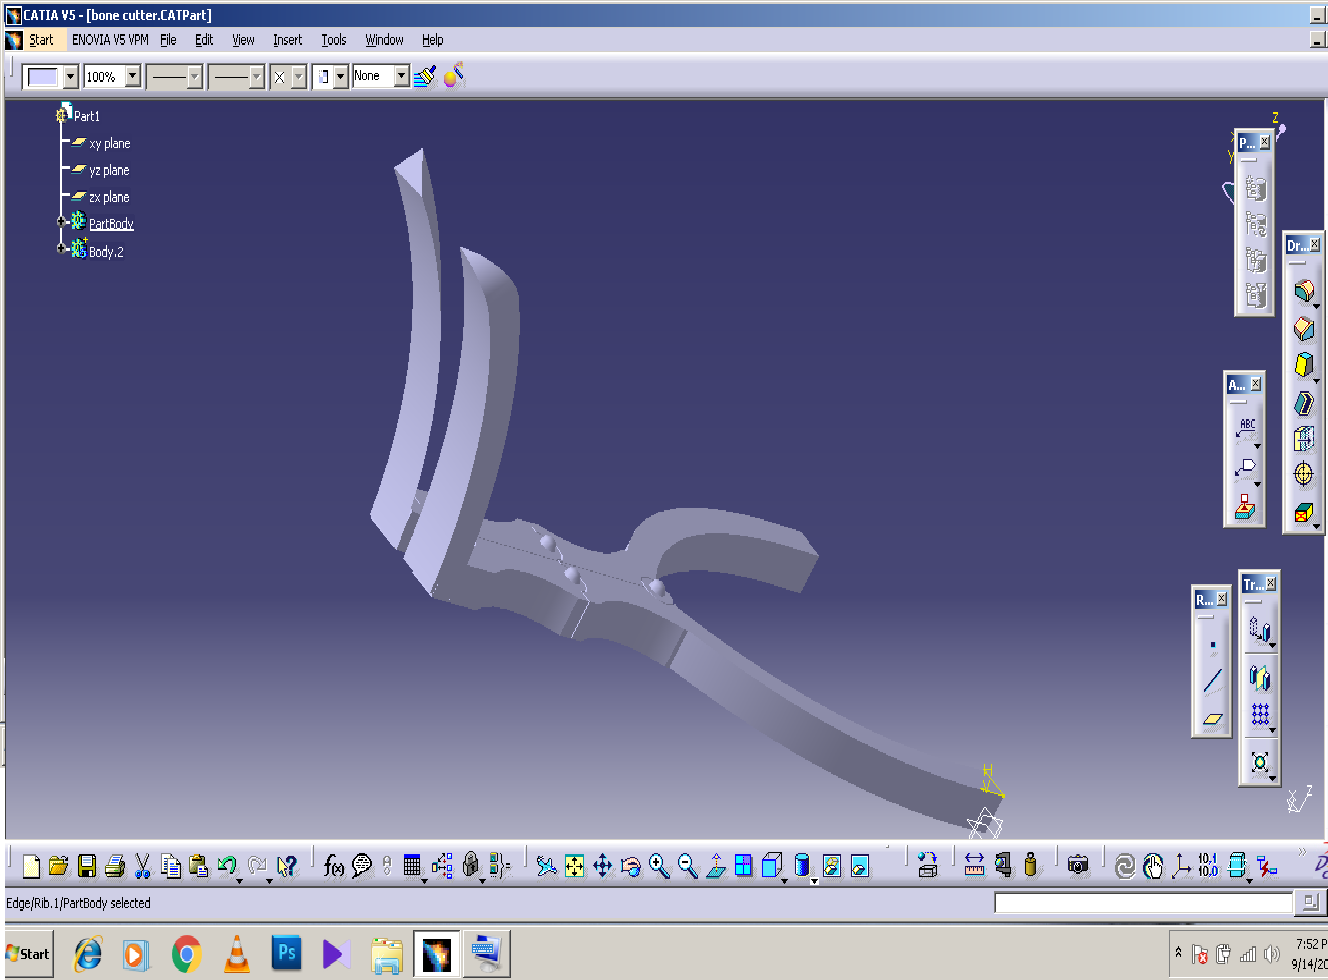Select the zx plane tree item
1328x980 pixels.
point(109,197)
